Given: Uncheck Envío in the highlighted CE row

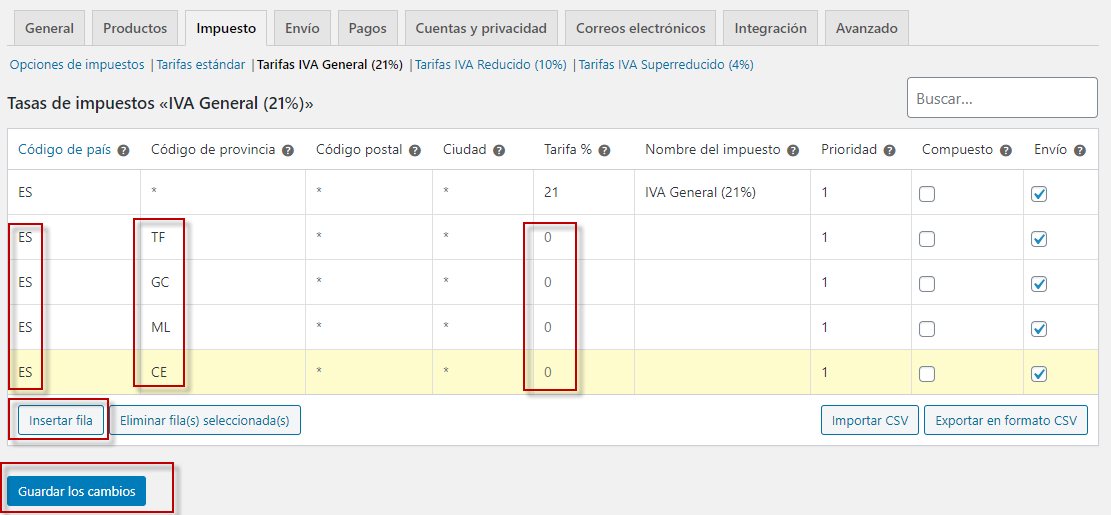Looking at the screenshot, I should click(1039, 373).
